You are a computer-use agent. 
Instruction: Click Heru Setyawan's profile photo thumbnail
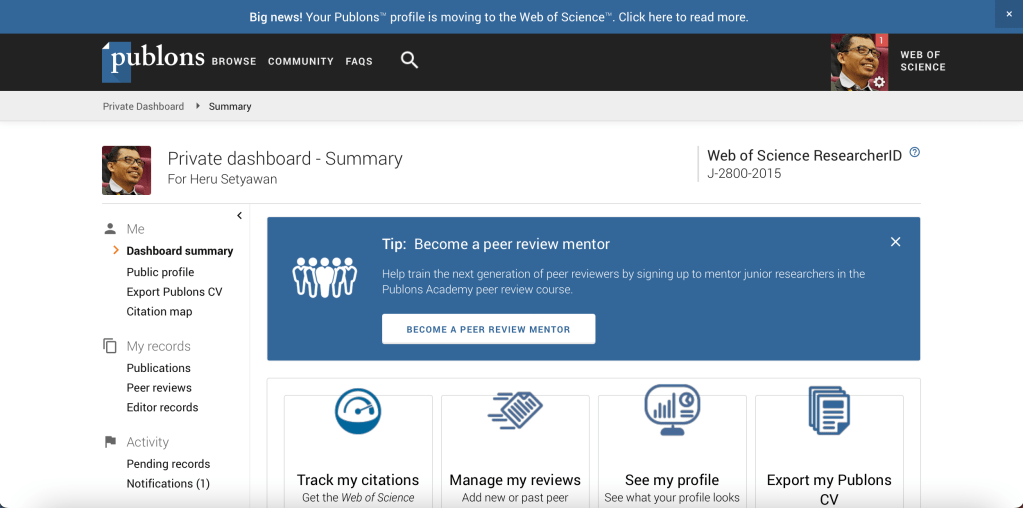(126, 170)
